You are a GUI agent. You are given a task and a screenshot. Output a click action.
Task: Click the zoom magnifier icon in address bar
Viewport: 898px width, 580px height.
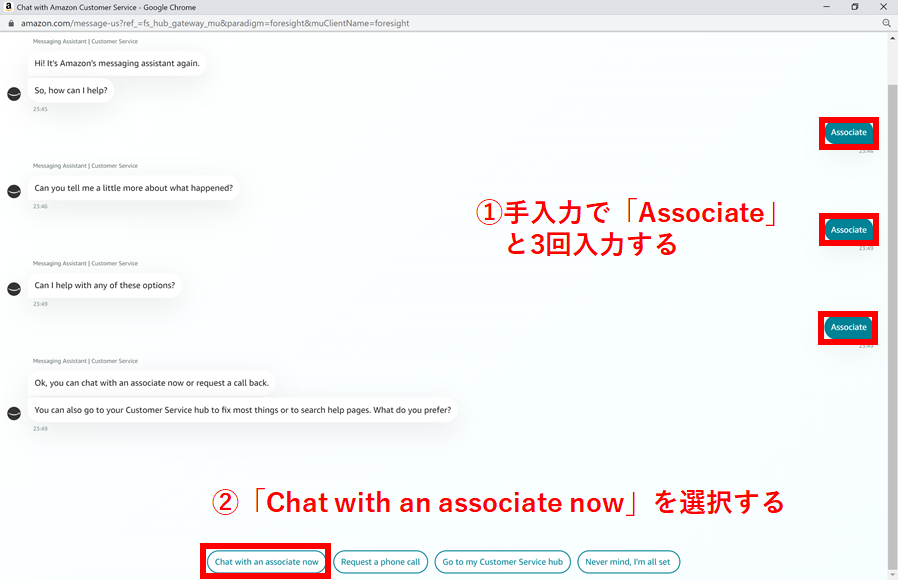point(887,23)
